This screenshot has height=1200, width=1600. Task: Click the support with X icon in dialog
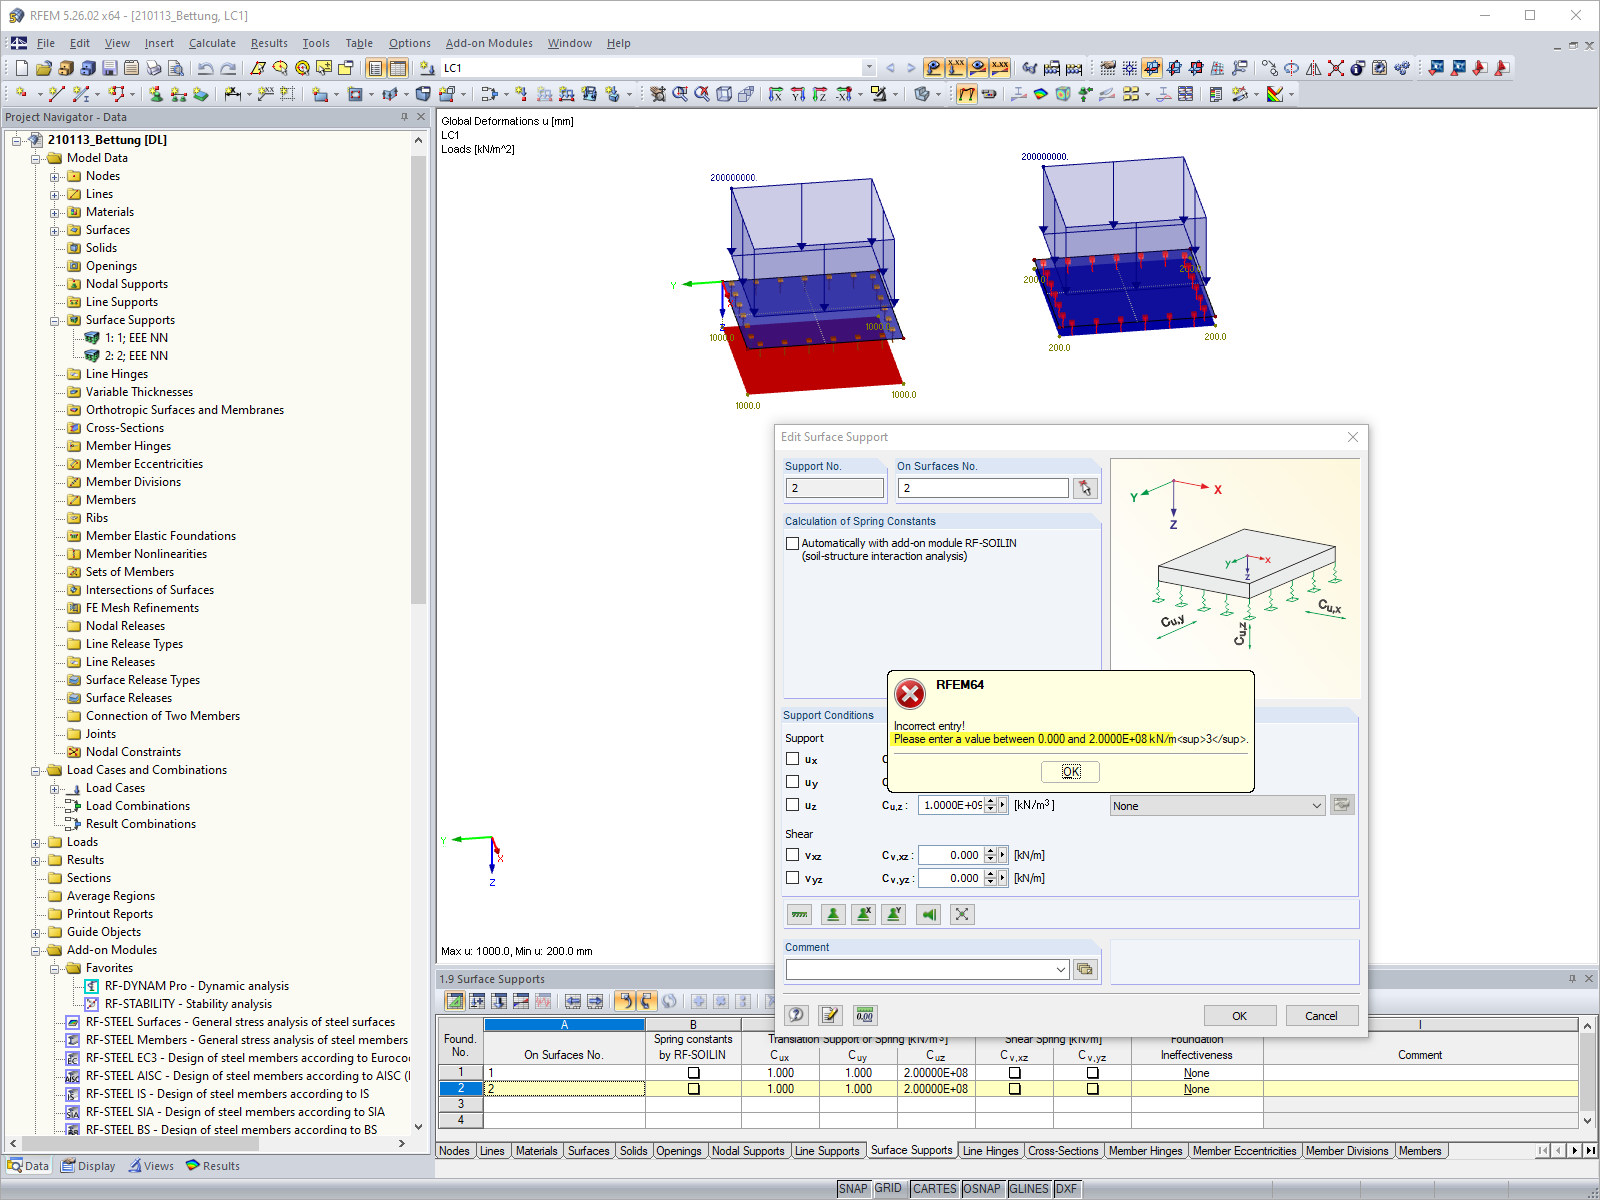864,914
